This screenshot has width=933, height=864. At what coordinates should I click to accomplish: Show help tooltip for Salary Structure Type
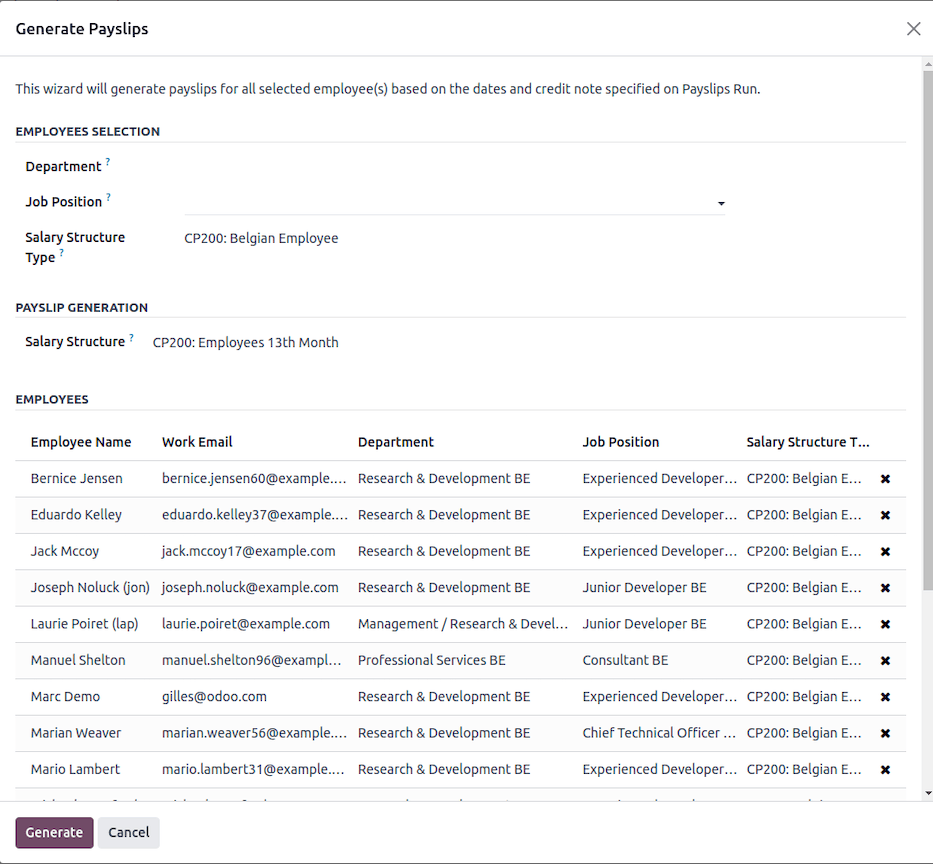coord(61,254)
